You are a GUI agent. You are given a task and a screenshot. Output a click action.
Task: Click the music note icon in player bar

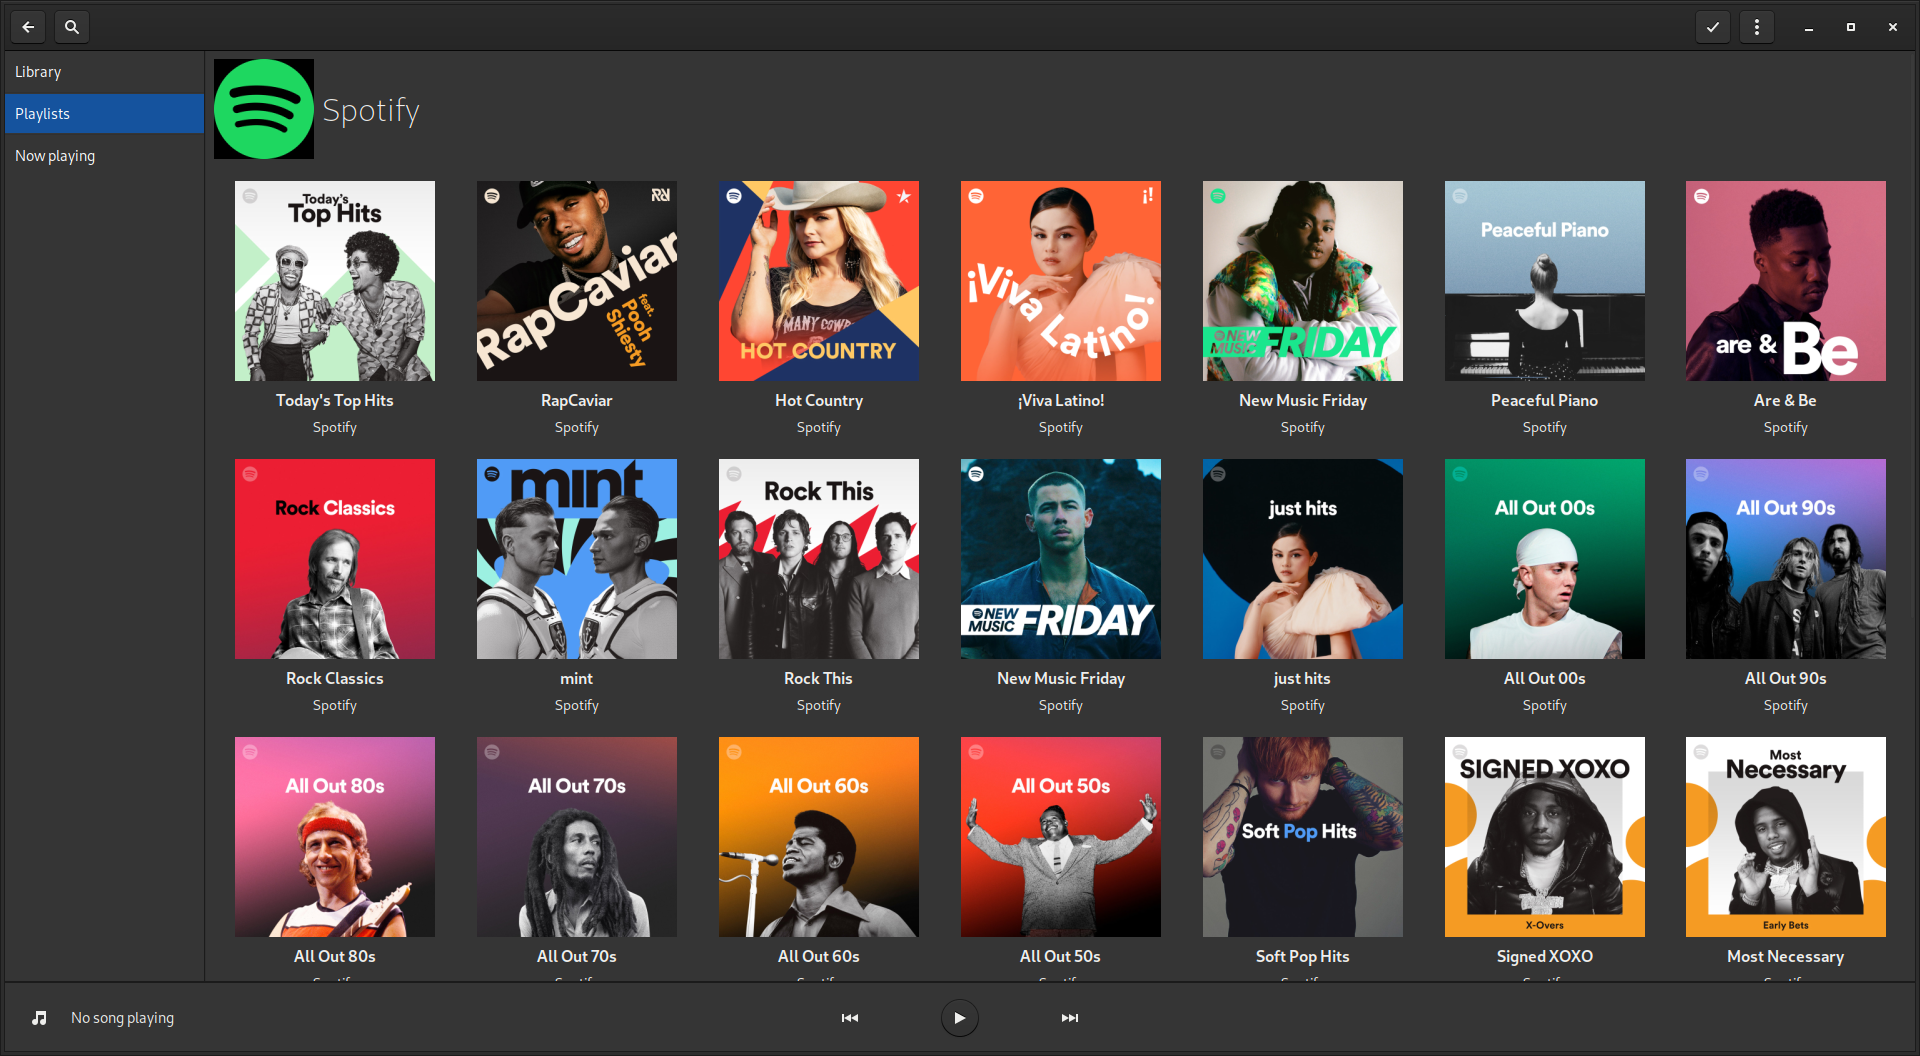39,1018
